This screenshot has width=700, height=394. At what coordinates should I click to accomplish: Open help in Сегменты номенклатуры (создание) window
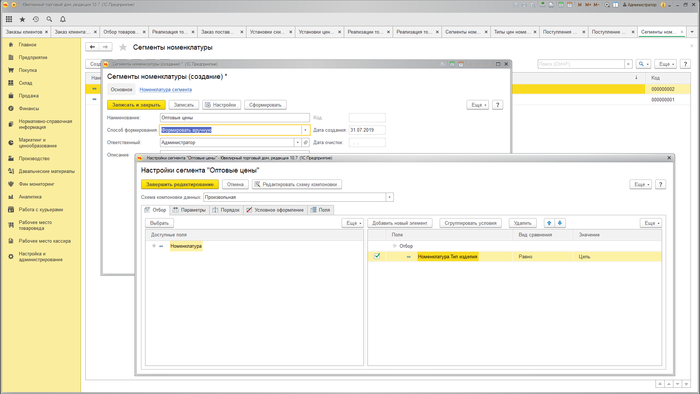tap(498, 105)
